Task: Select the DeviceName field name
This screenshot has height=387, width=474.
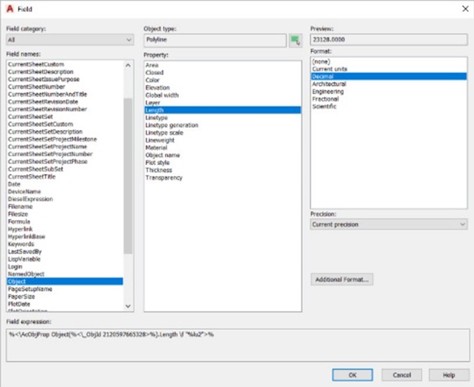Action: pos(65,191)
